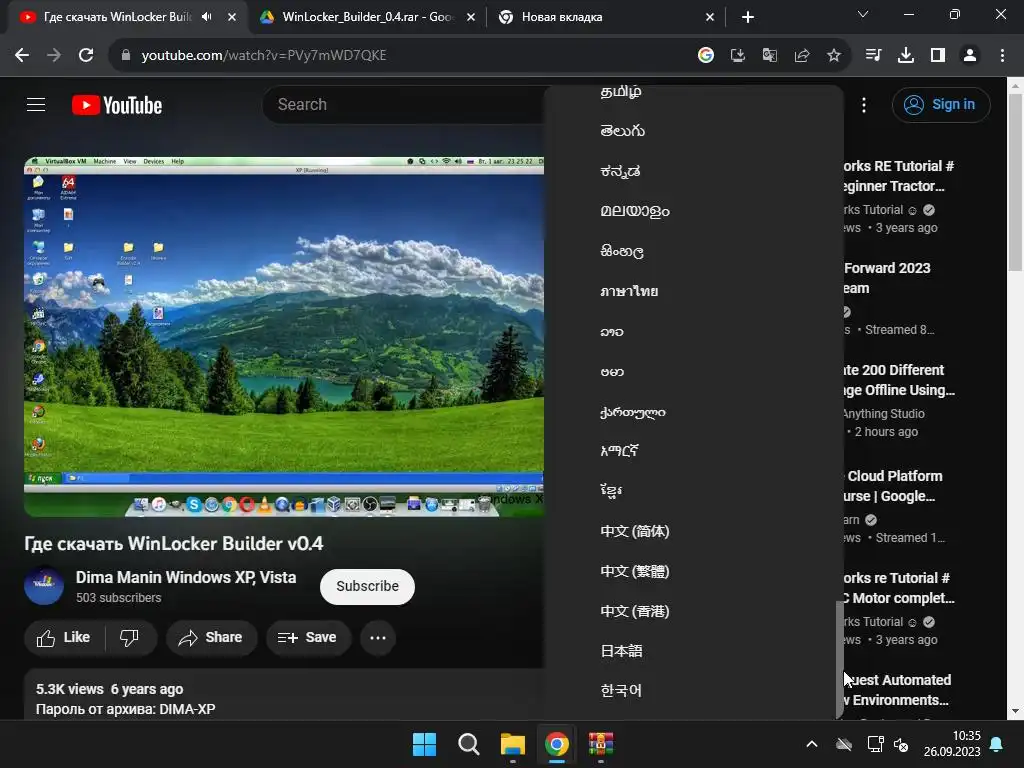Open Dima Manin Windows XP, Vista channel
Image resolution: width=1024 pixels, height=768 pixels.
tap(185, 577)
